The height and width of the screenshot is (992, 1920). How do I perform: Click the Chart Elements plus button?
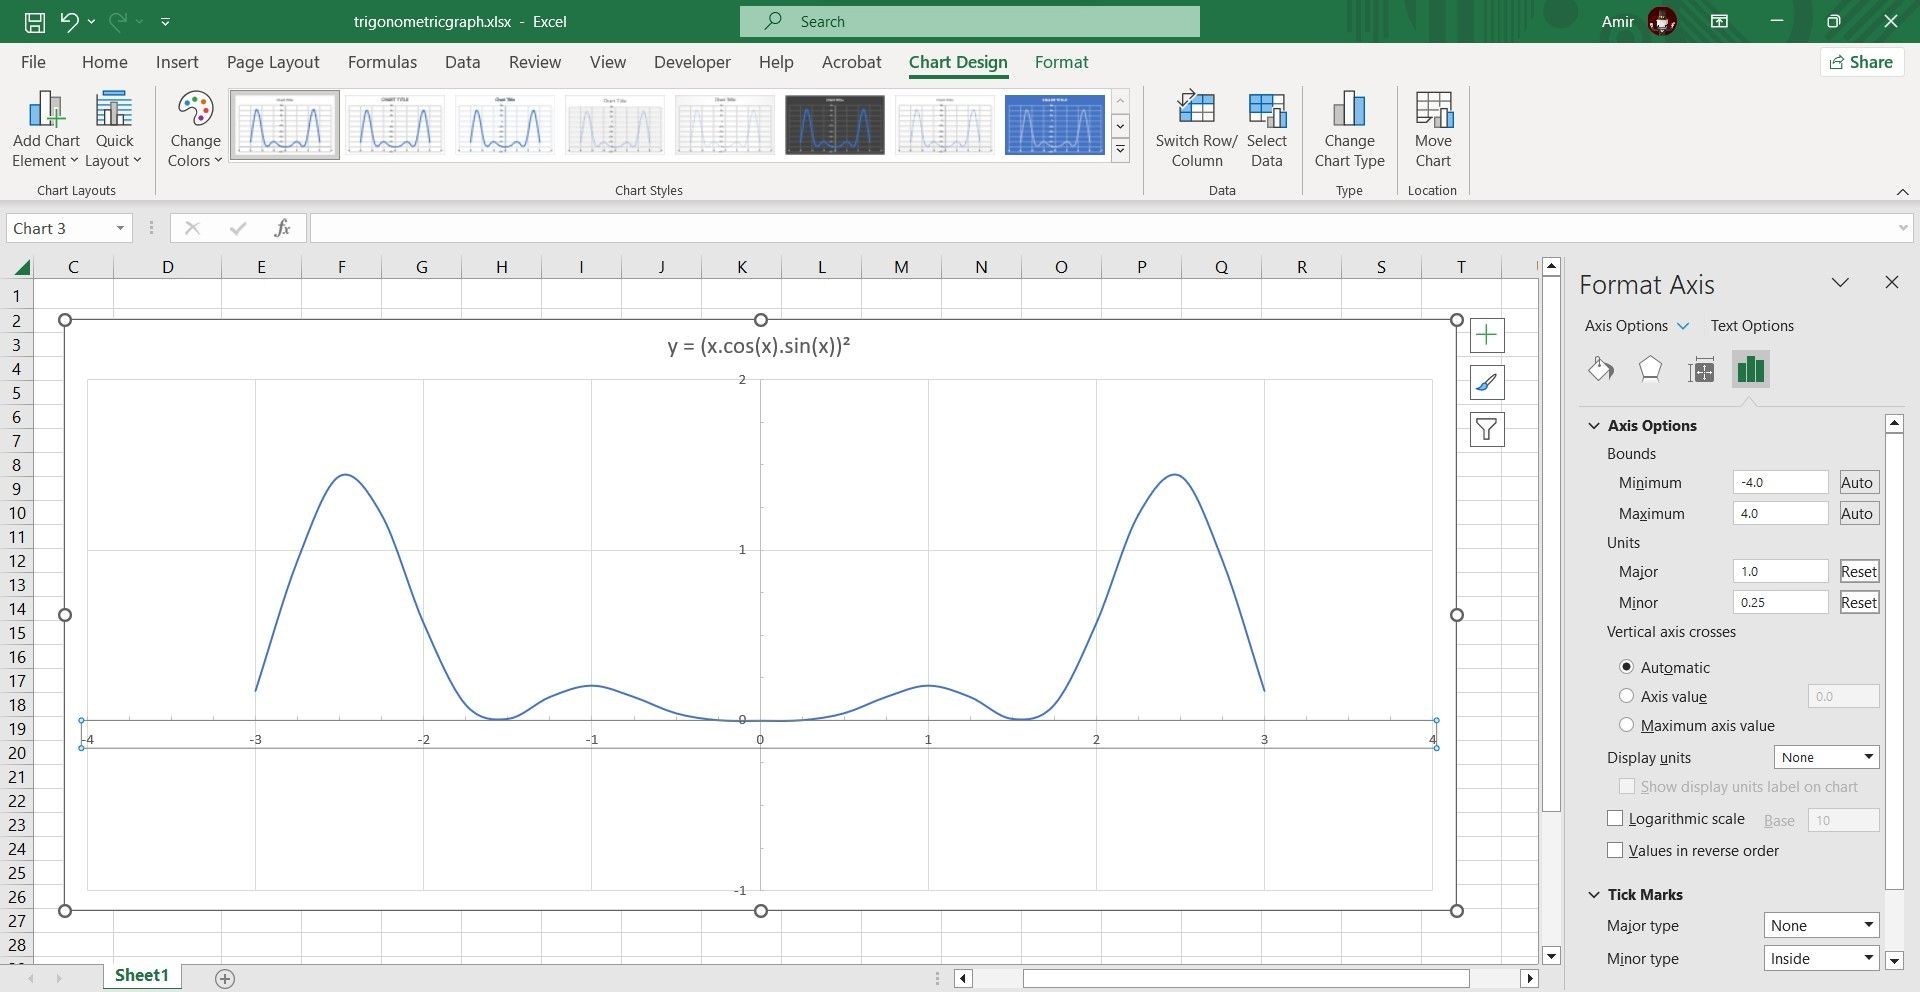pyautogui.click(x=1487, y=335)
